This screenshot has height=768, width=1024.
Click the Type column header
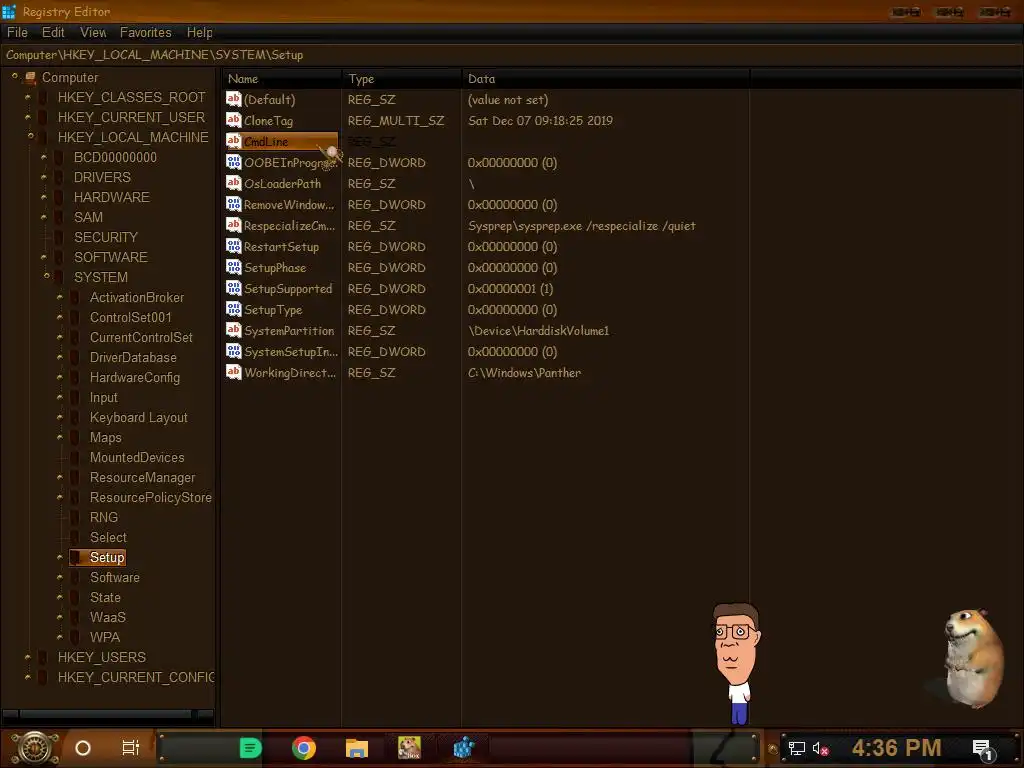point(401,78)
